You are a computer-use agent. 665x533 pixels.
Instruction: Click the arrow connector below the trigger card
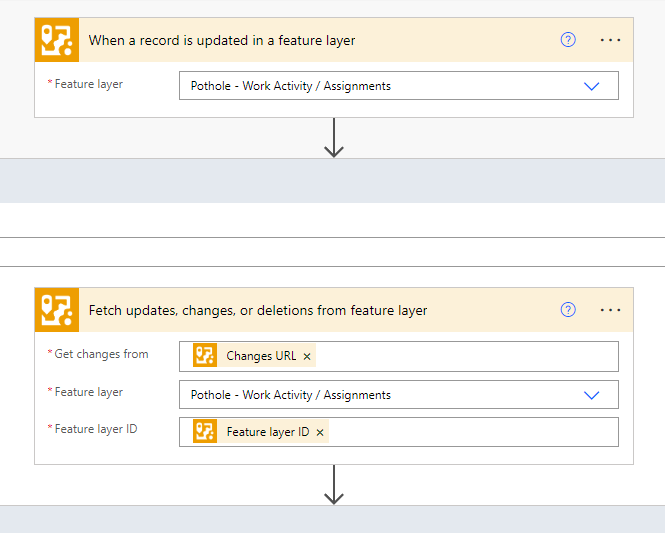click(334, 138)
